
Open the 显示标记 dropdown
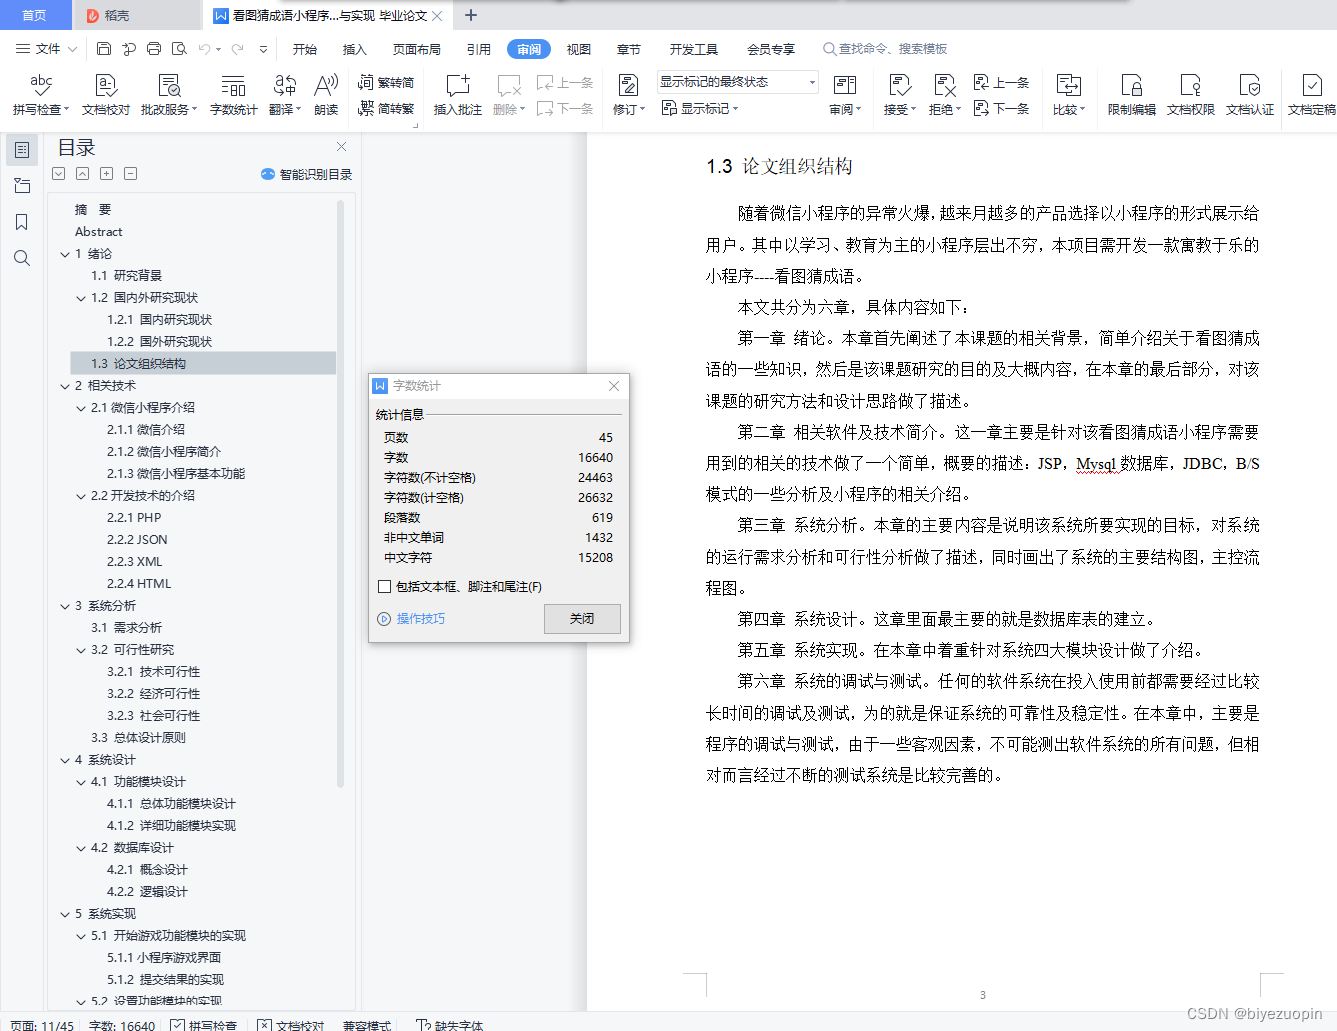coord(700,108)
